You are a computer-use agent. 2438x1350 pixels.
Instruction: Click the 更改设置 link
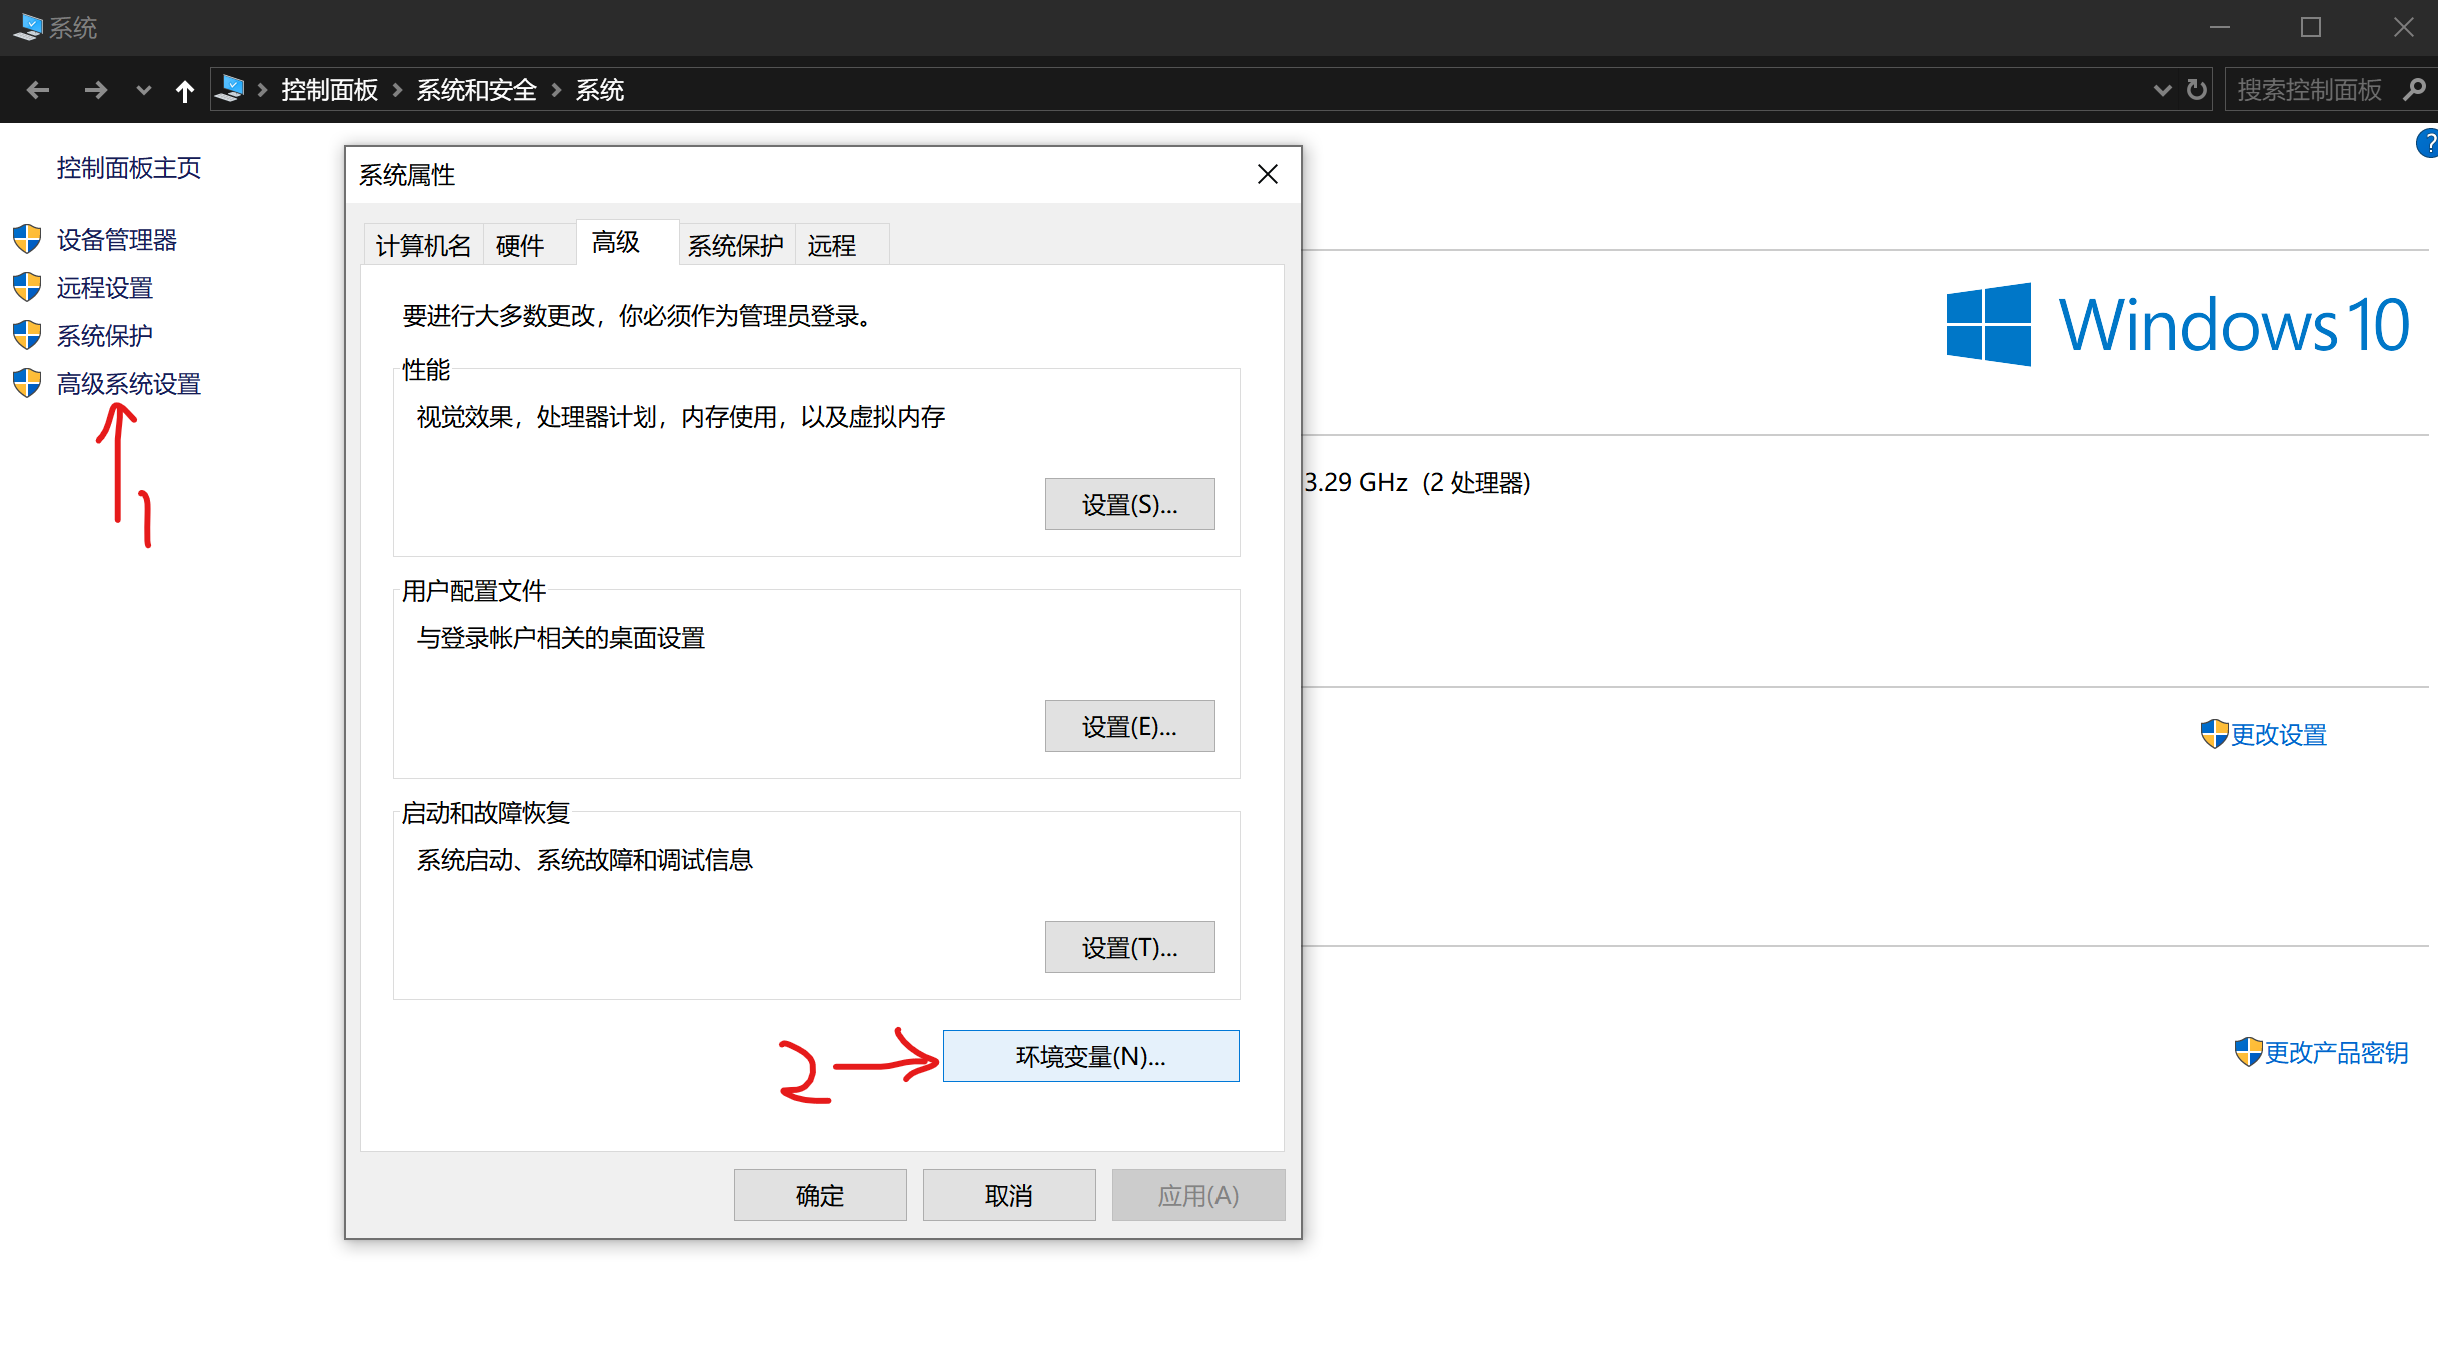pyautogui.click(x=2279, y=734)
